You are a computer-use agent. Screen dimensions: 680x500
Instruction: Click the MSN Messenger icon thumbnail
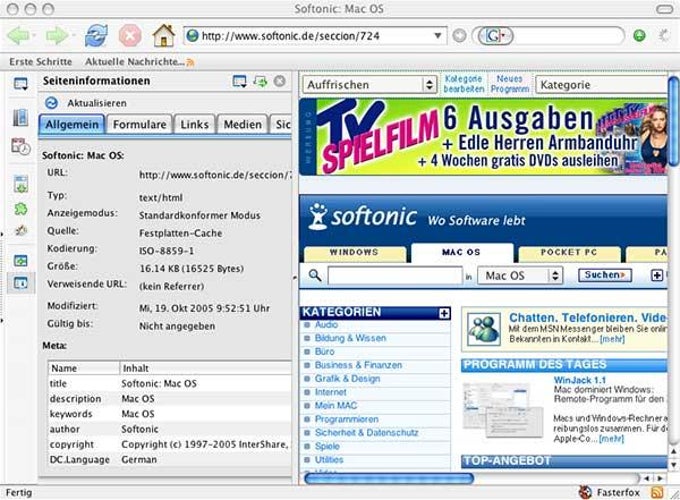pos(484,330)
